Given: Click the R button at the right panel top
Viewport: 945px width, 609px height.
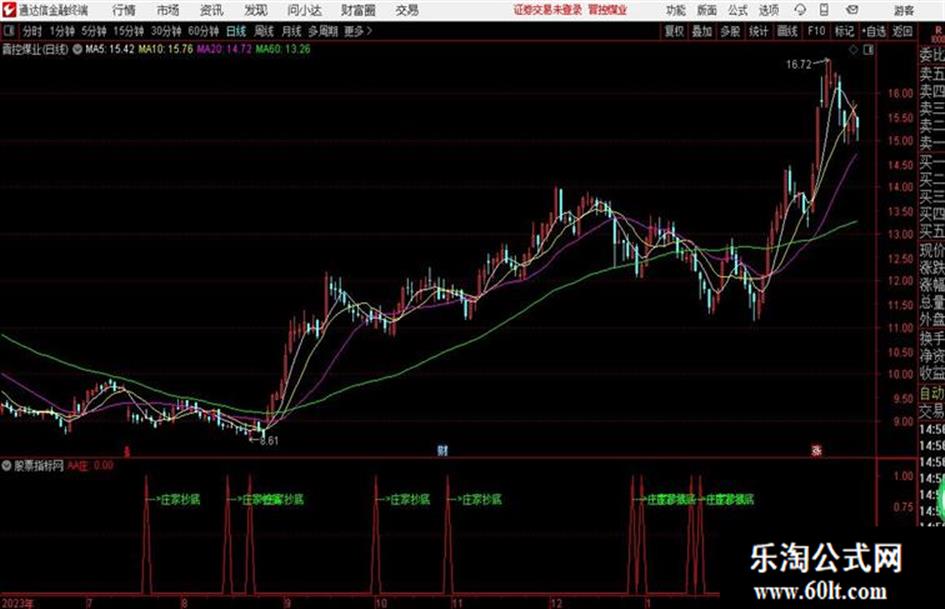Looking at the screenshot, I should [x=938, y=30].
